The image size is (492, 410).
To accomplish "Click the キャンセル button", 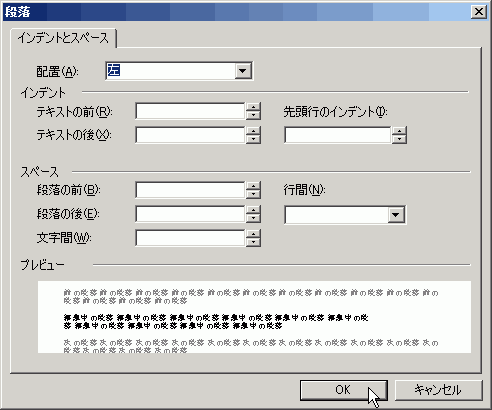I will [x=438, y=390].
